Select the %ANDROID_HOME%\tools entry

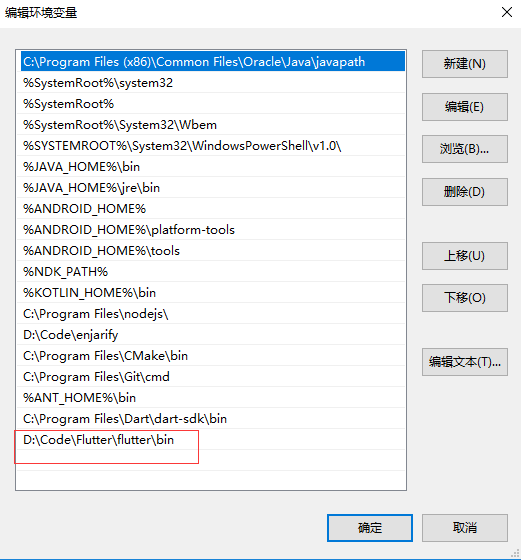[x=211, y=251]
